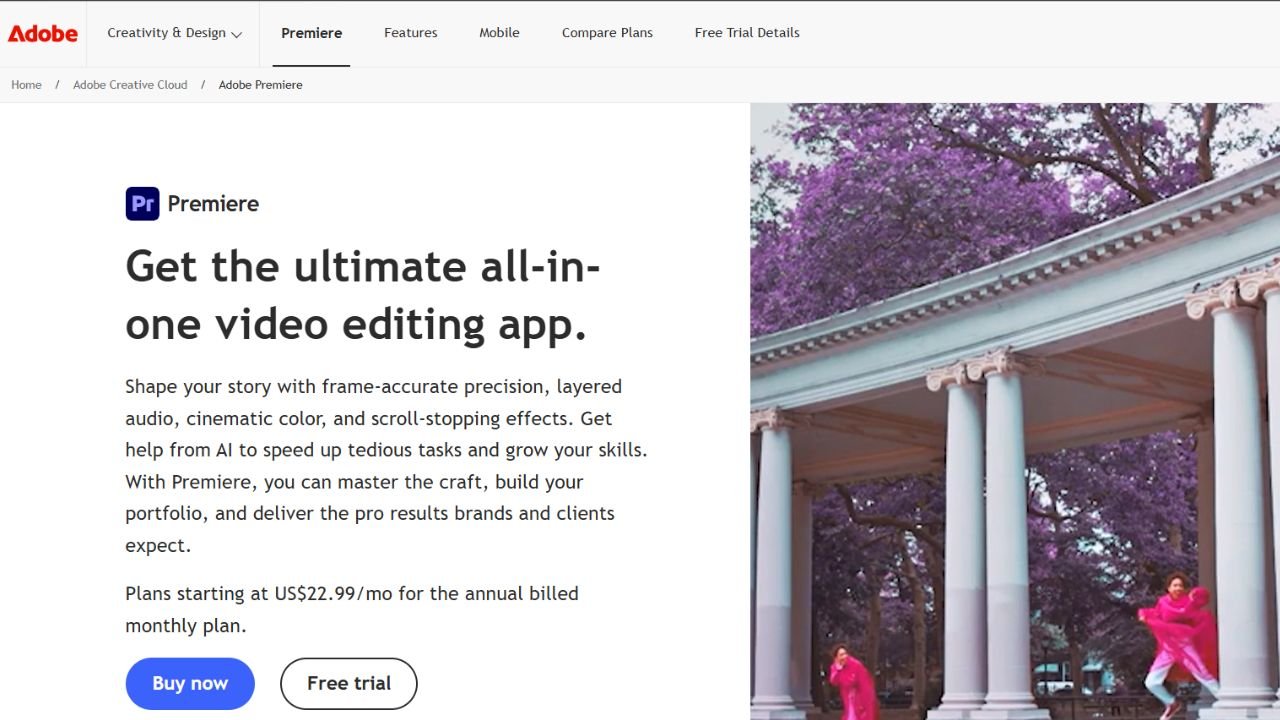Screen dimensions: 1280x720
Task: Expand the Creativity & Design menu
Action: [x=174, y=33]
